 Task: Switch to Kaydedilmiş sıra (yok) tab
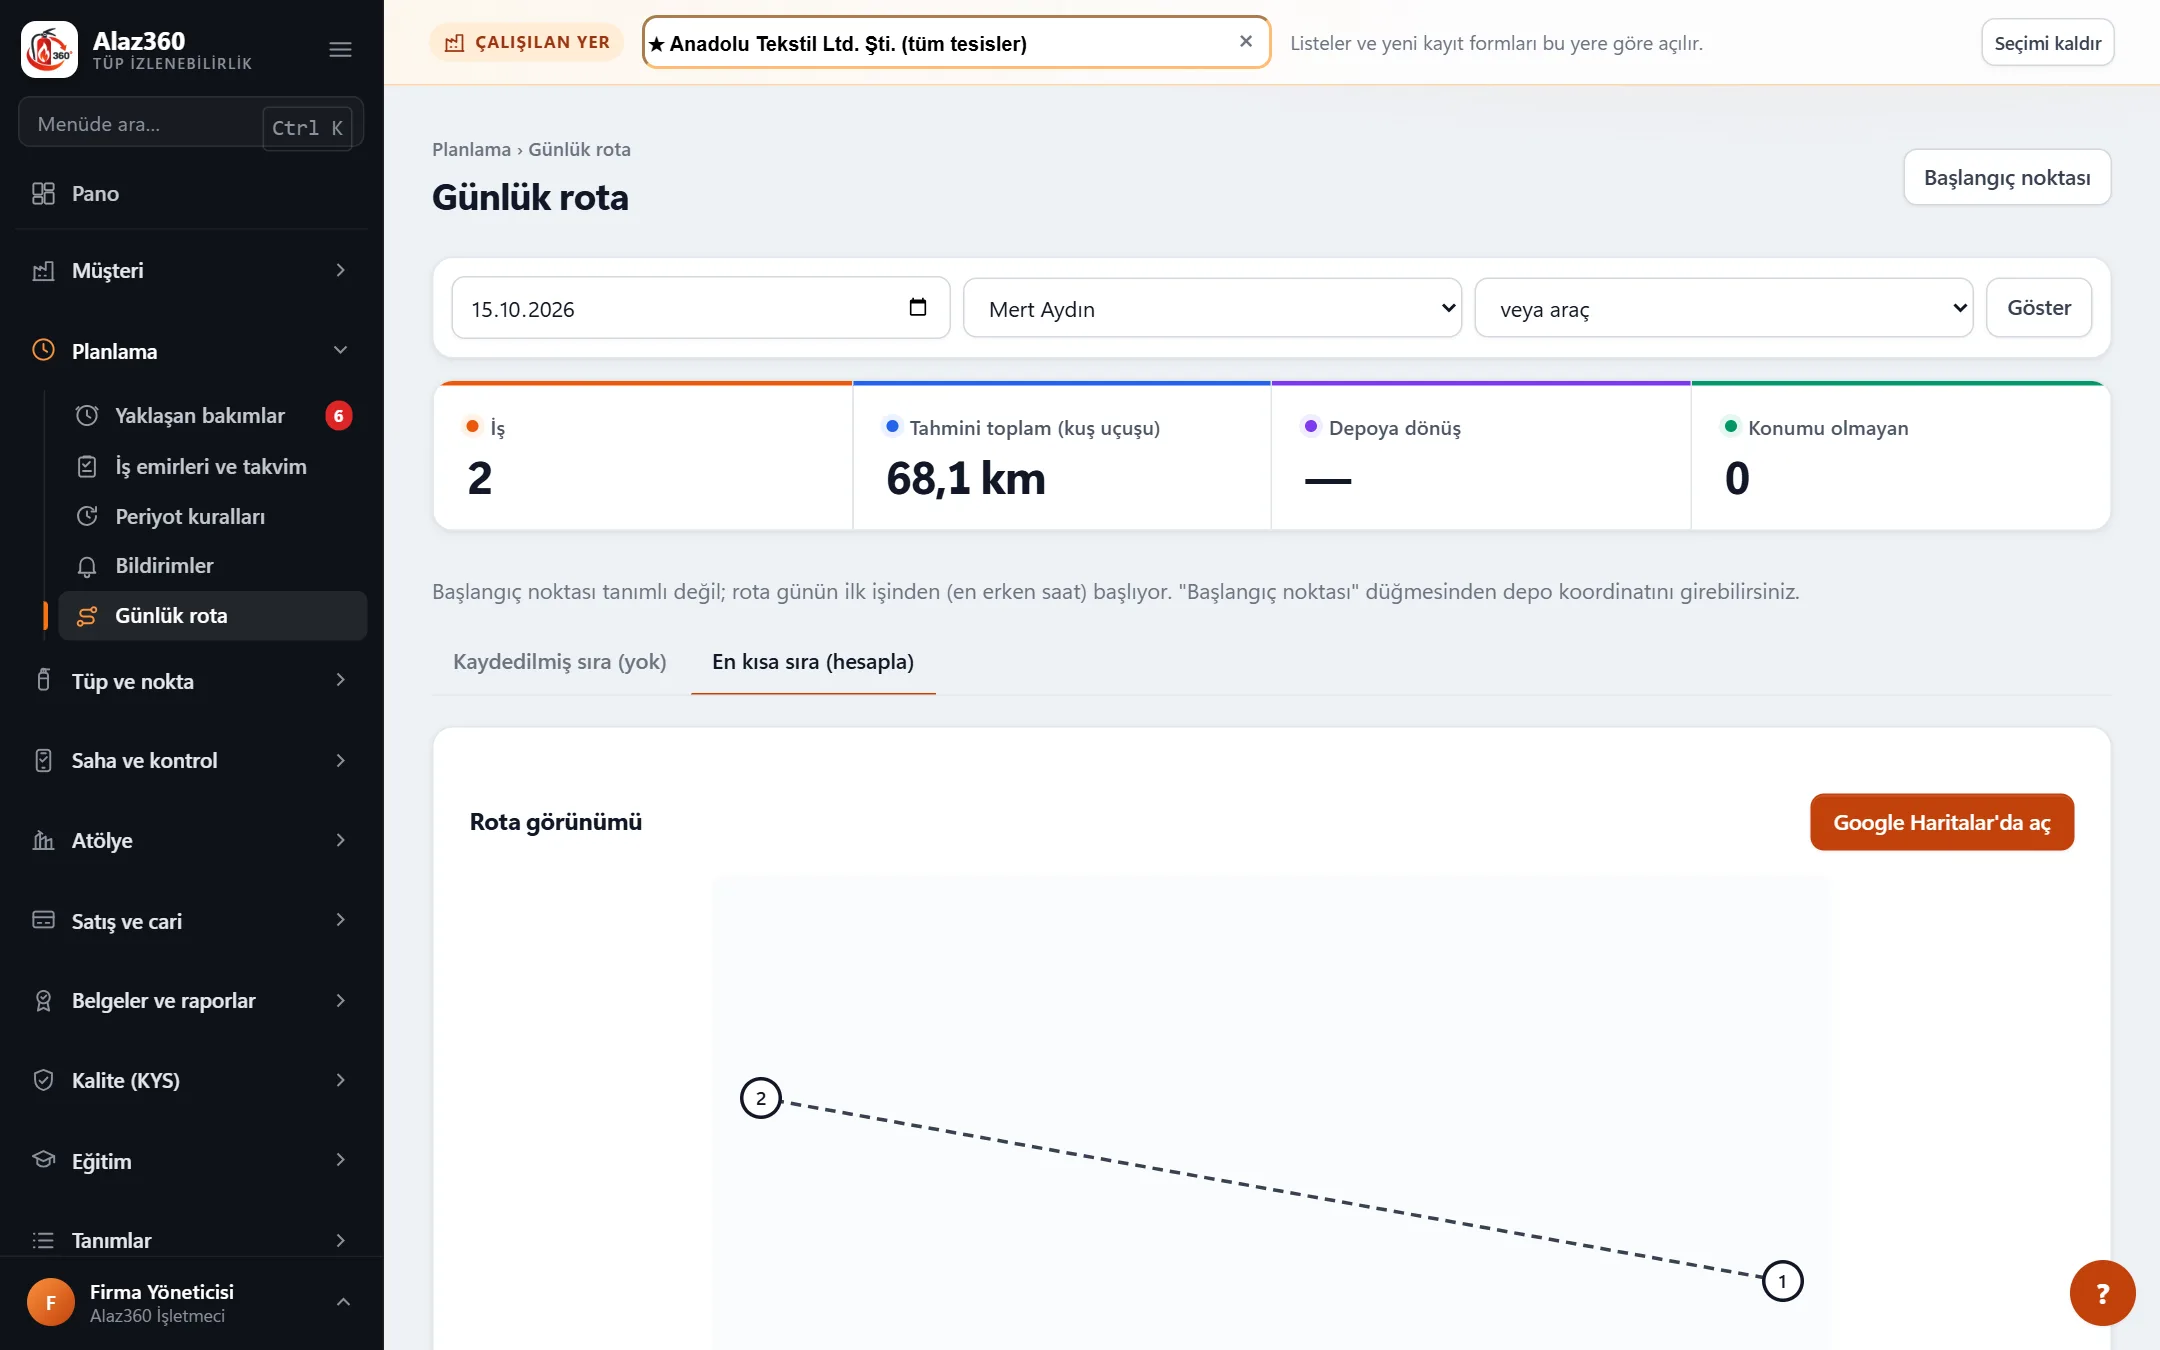pyautogui.click(x=560, y=662)
